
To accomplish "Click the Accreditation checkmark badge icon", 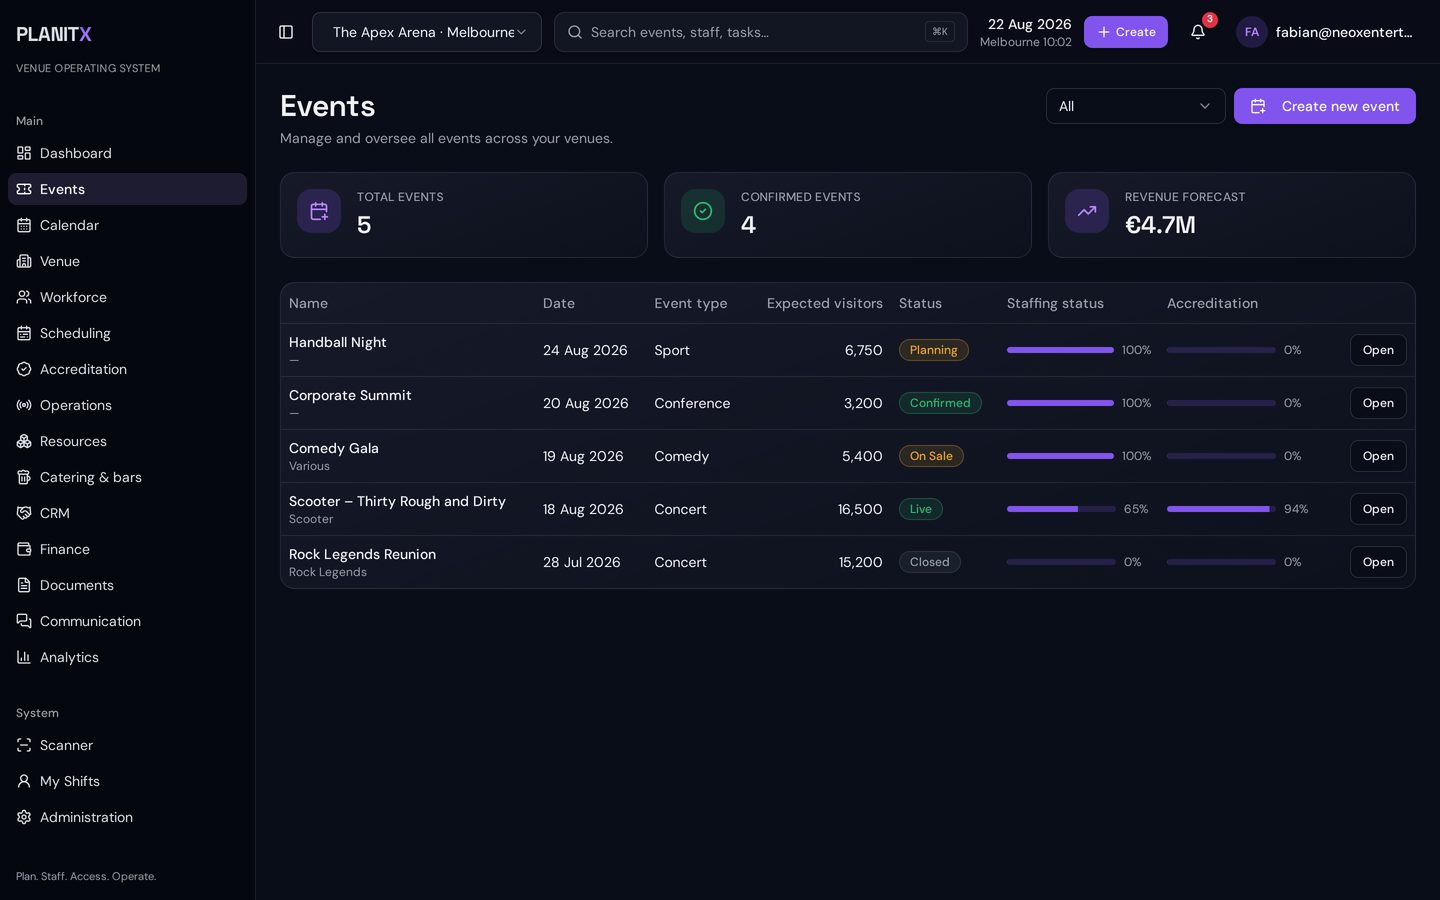I will [x=24, y=369].
